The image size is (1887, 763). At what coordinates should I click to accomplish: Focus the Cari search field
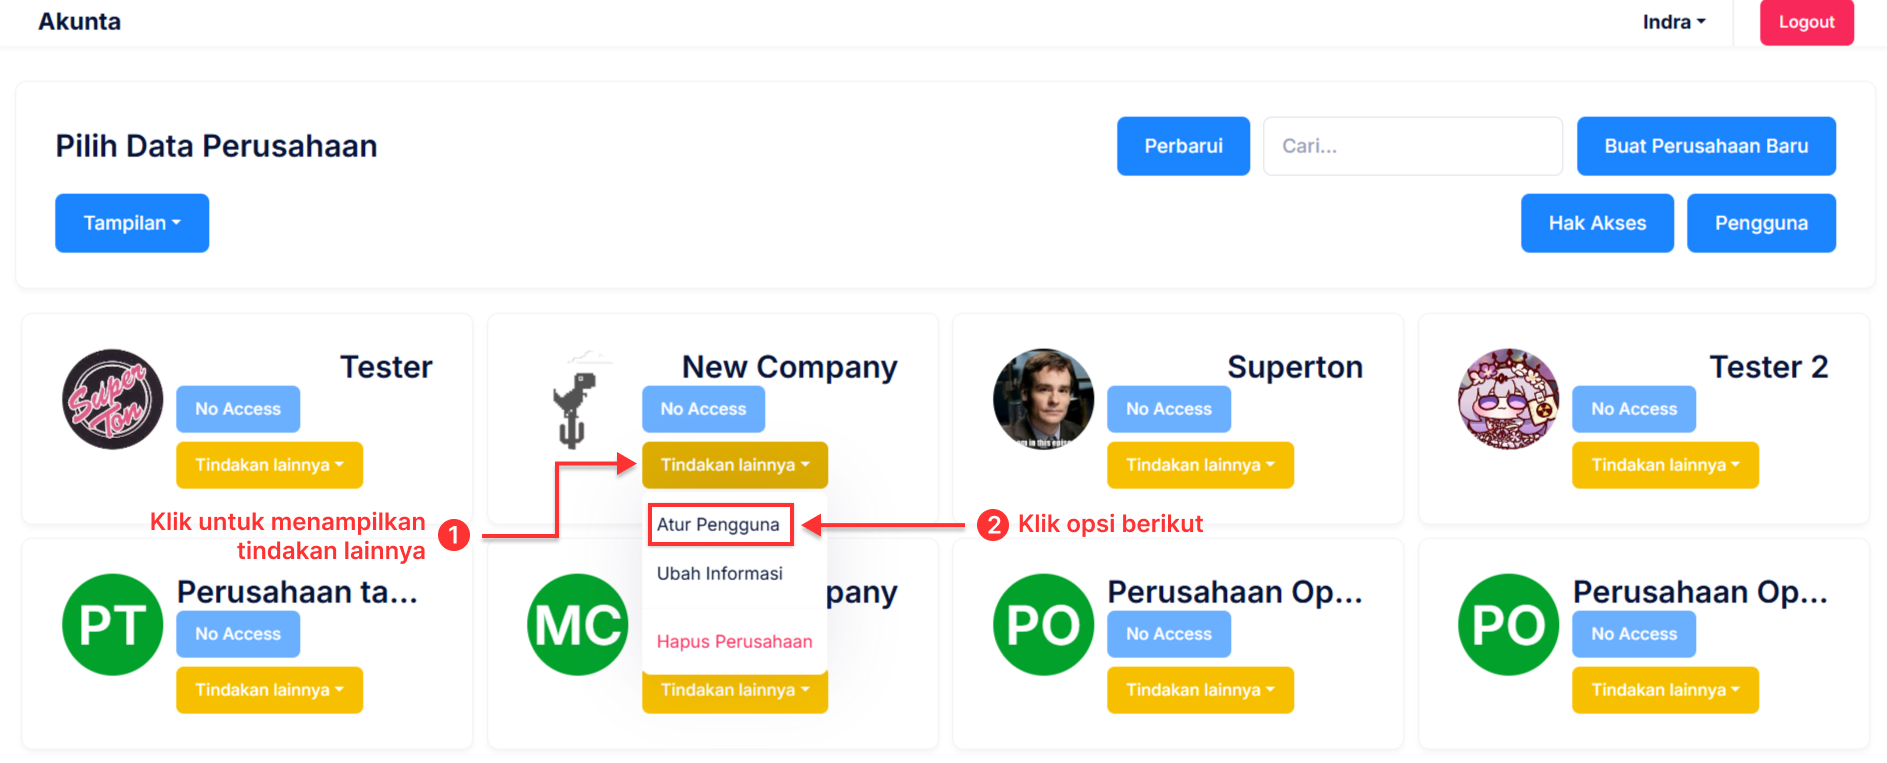point(1412,146)
